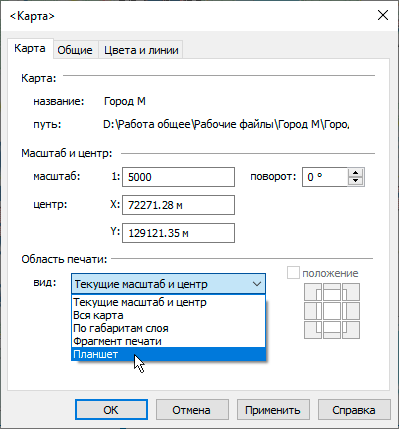Choose 'Фрагмент печати' option
The image size is (399, 429).
pyautogui.click(x=168, y=341)
